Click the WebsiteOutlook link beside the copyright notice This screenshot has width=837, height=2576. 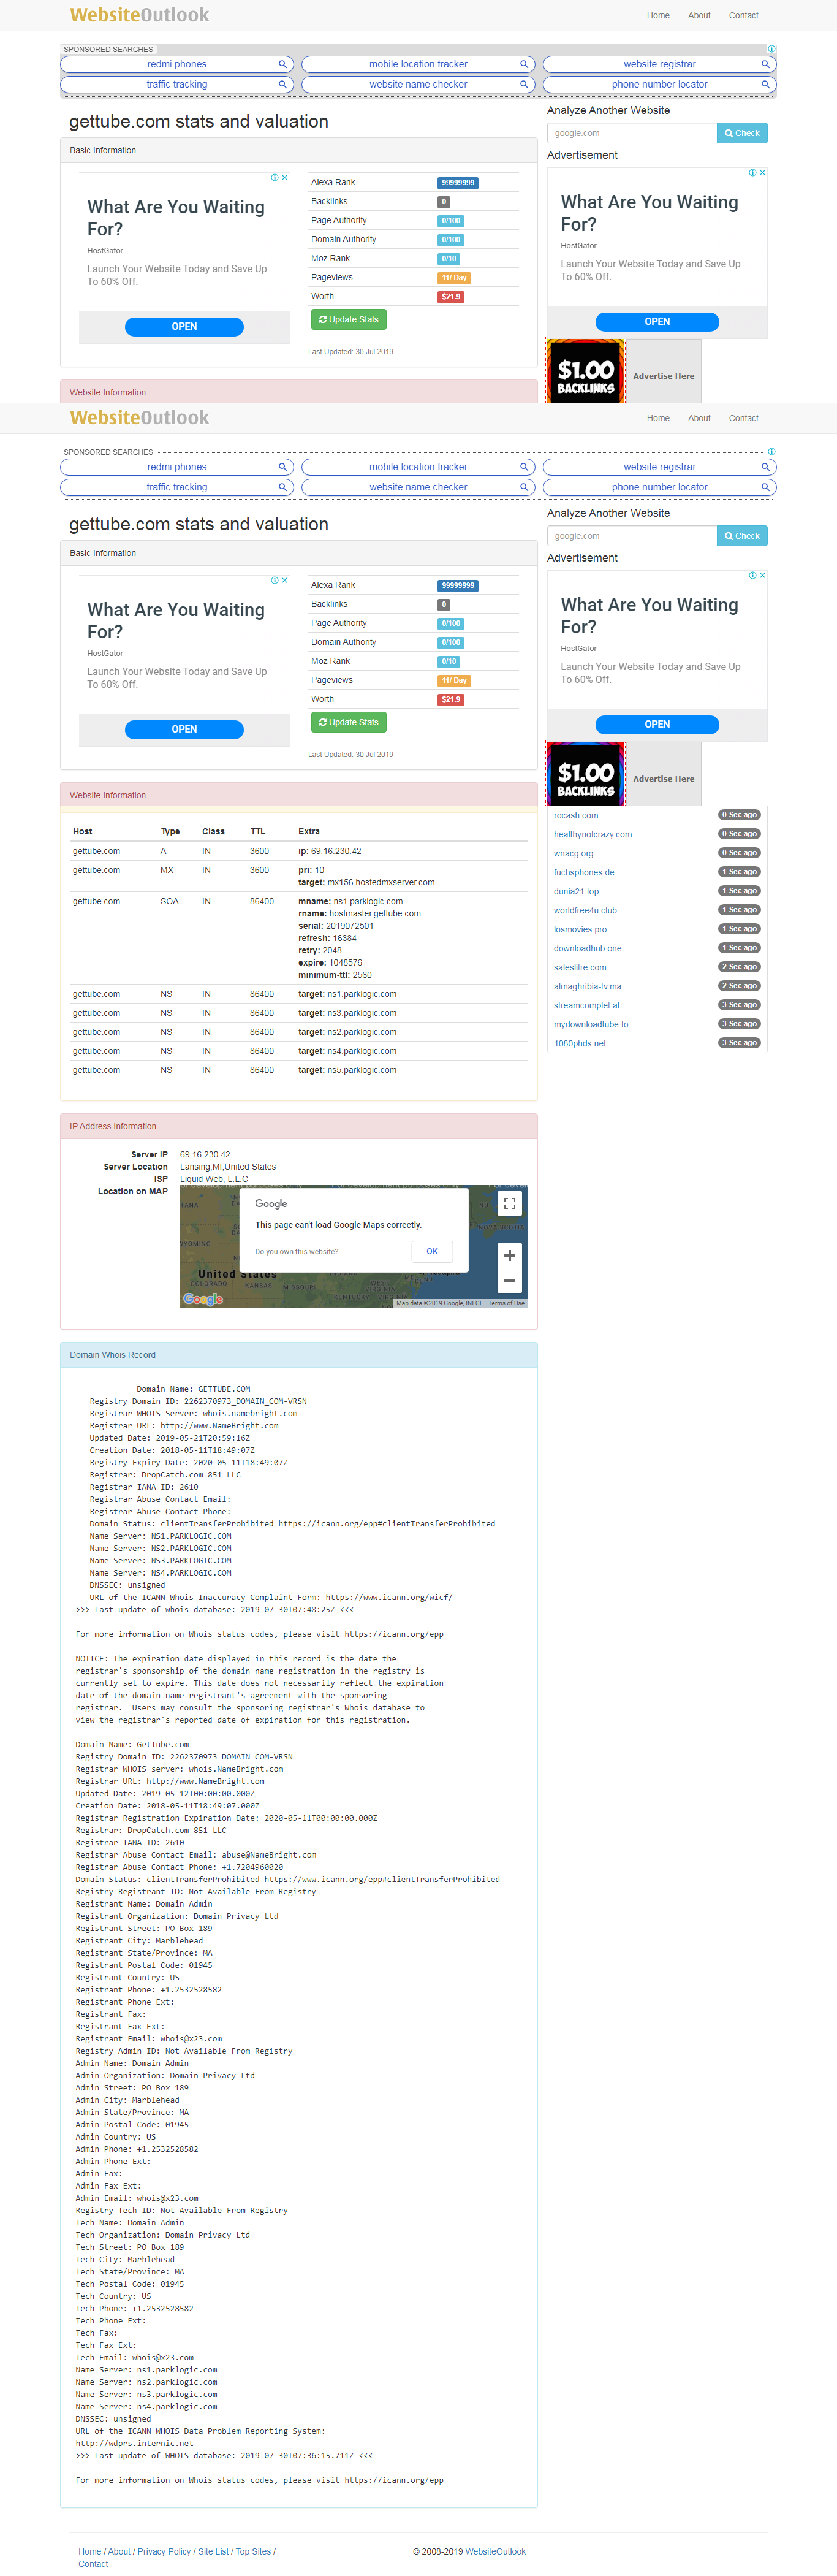pos(496,2551)
